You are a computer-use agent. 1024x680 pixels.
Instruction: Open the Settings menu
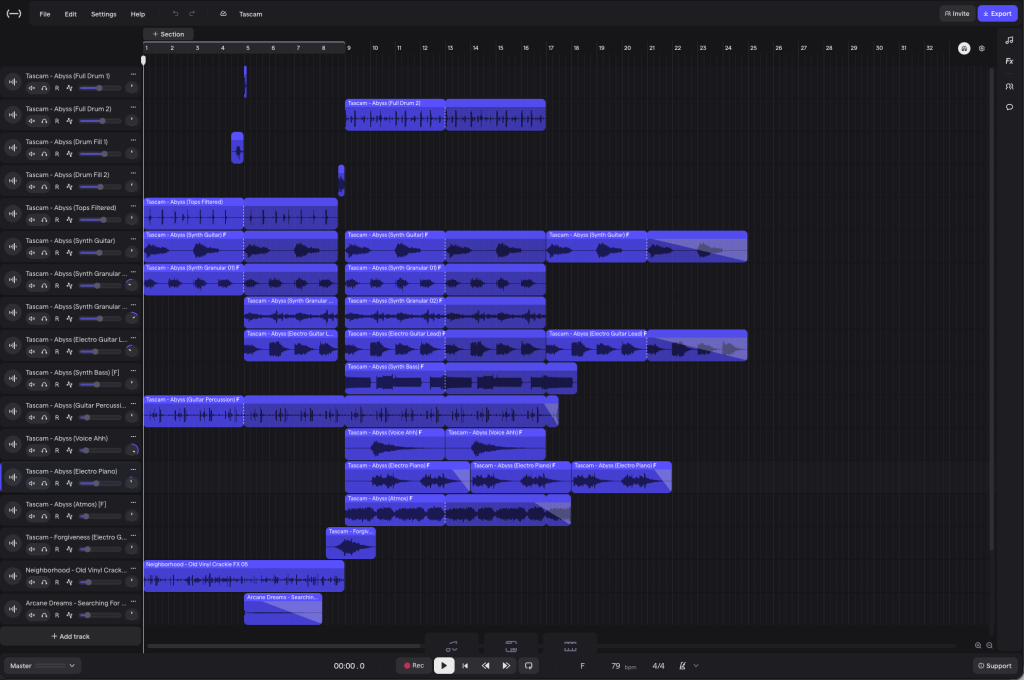103,14
